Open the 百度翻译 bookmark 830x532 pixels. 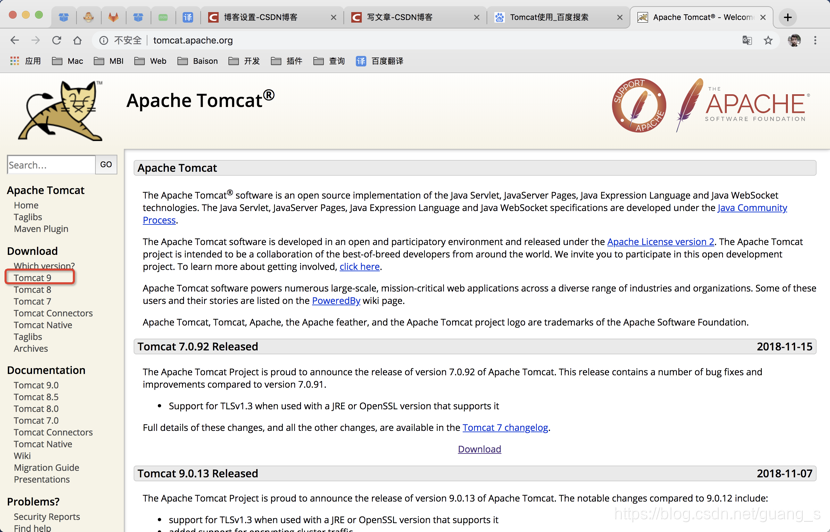pos(380,61)
